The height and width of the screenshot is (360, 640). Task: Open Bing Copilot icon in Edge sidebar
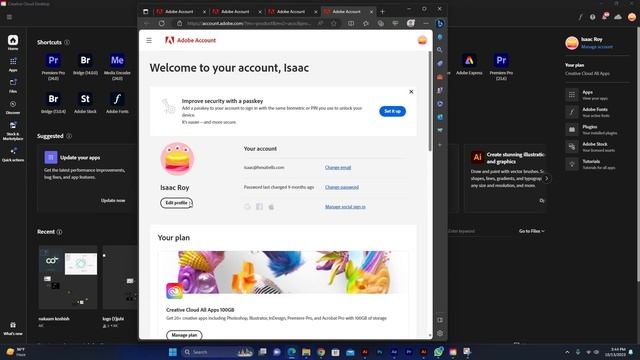pos(440,24)
